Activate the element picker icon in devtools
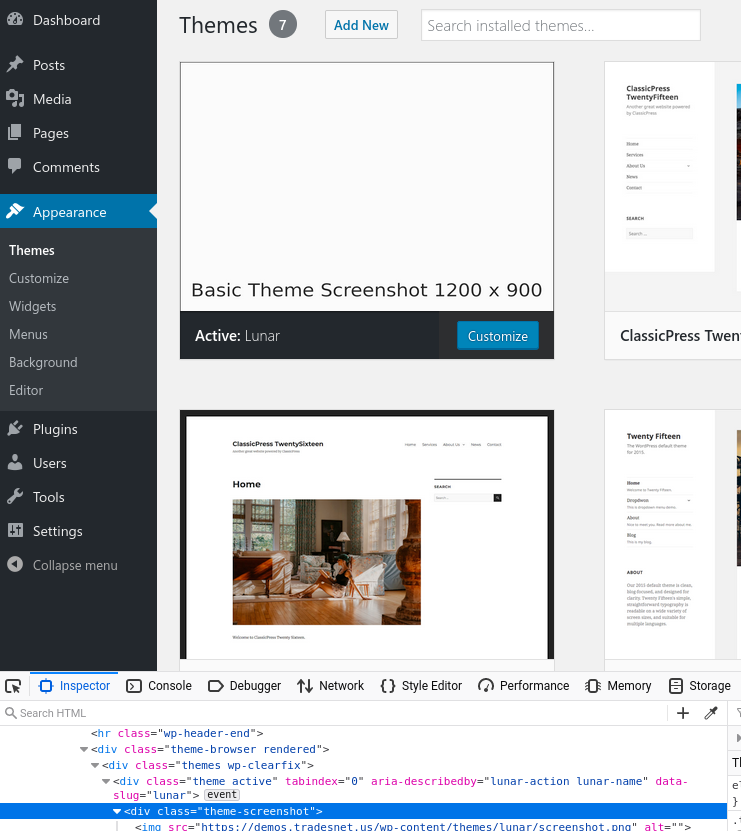The width and height of the screenshot is (741, 831). (x=13, y=686)
